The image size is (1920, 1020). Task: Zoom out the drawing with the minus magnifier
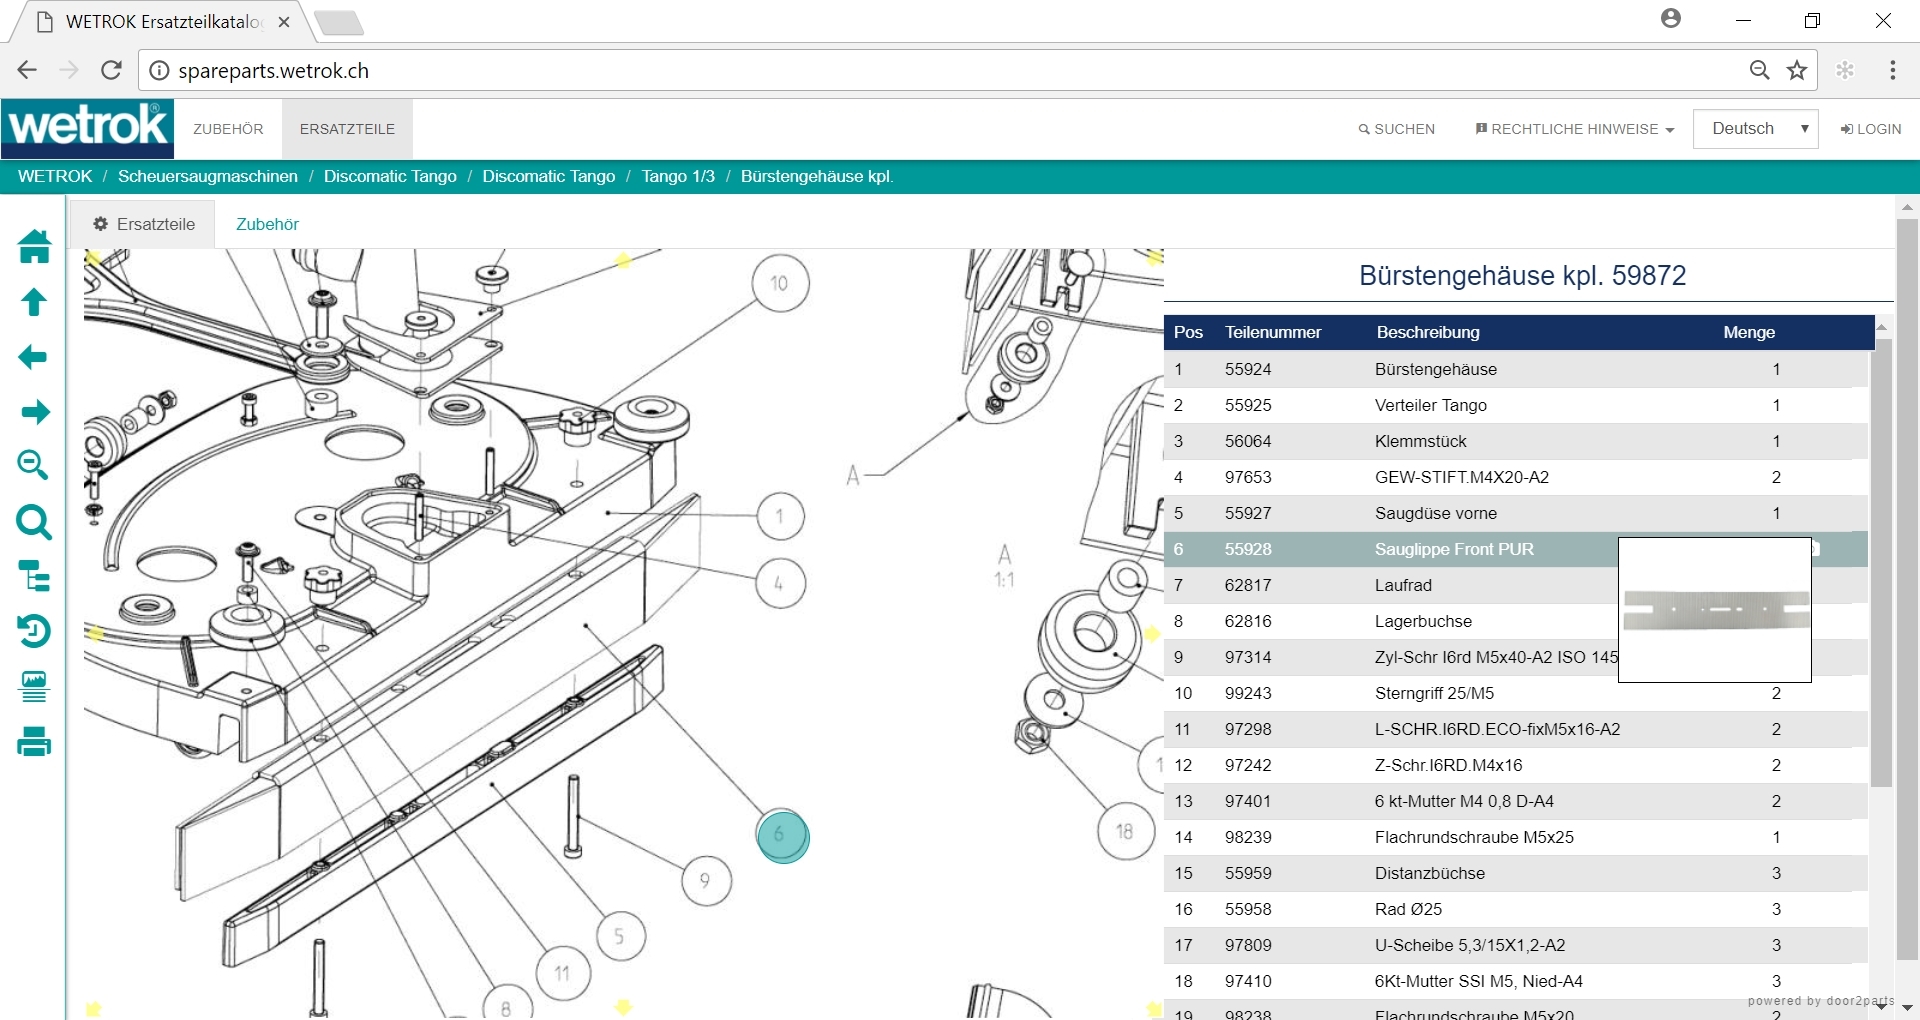pos(33,465)
